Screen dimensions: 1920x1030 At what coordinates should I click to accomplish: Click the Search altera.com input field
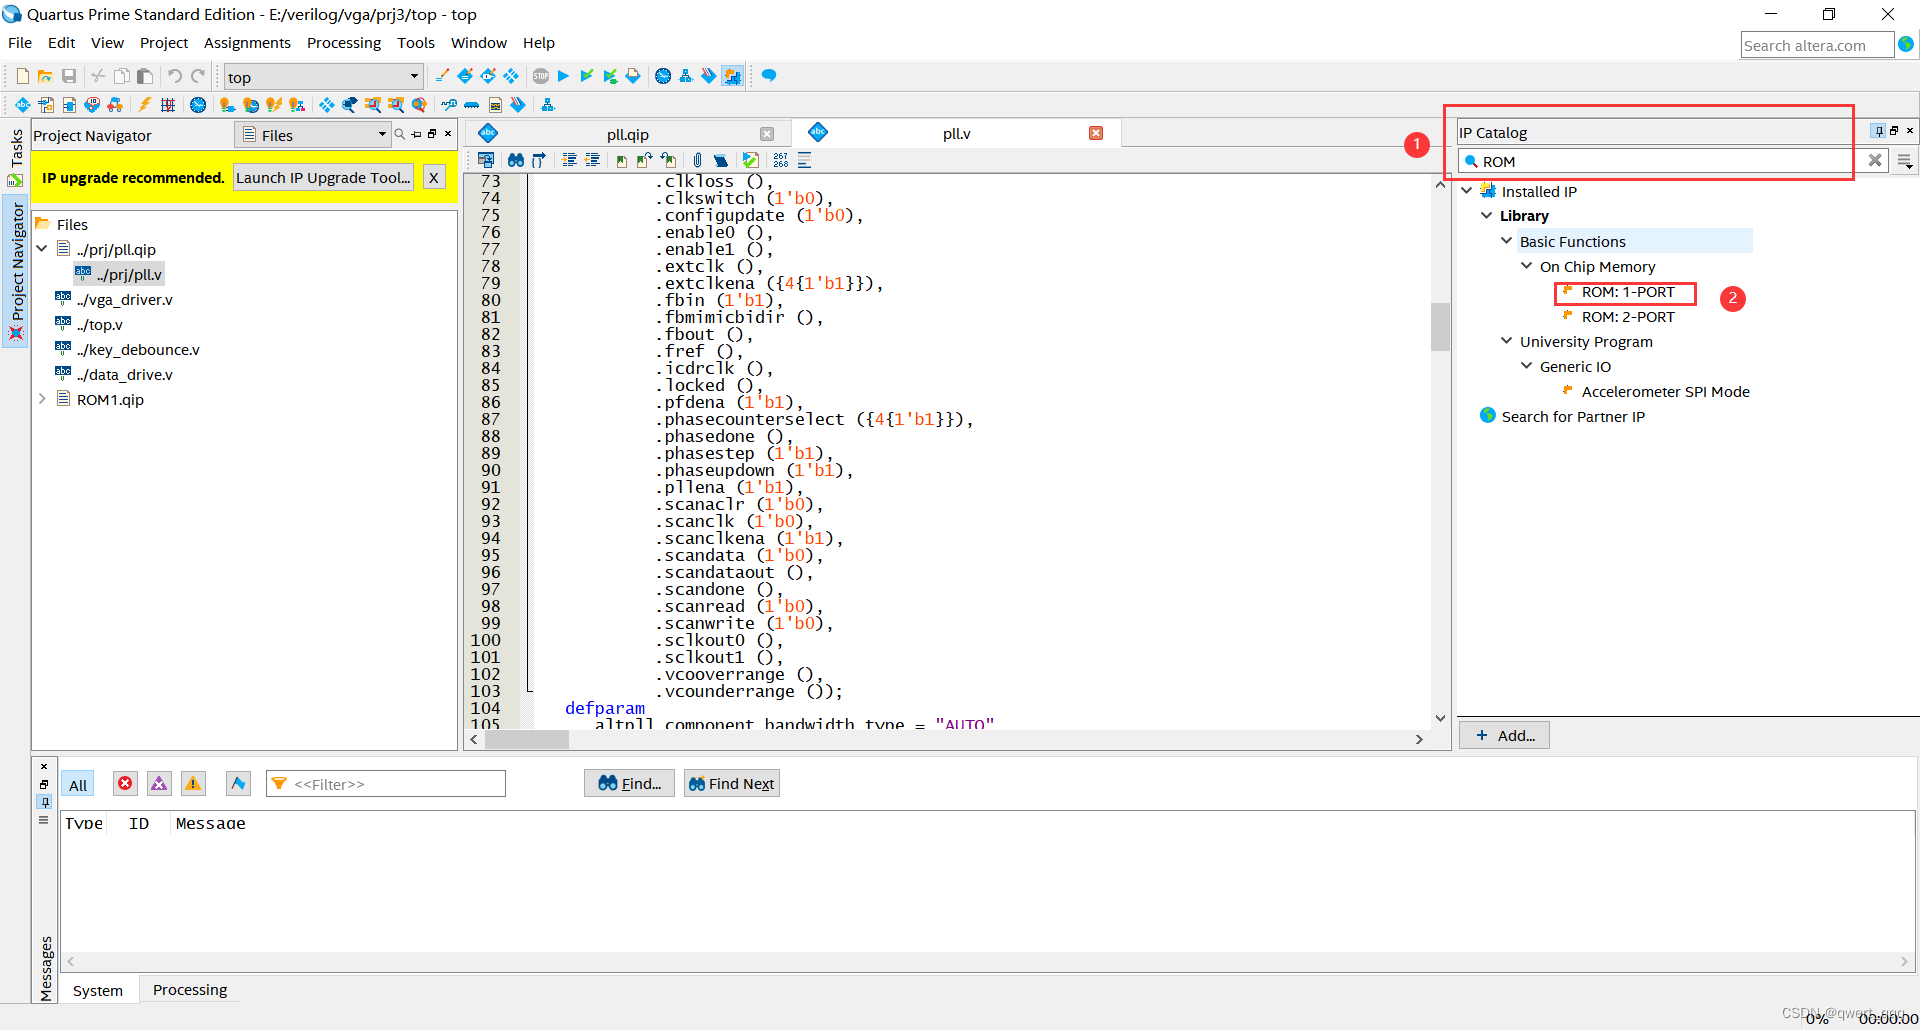1817,45
